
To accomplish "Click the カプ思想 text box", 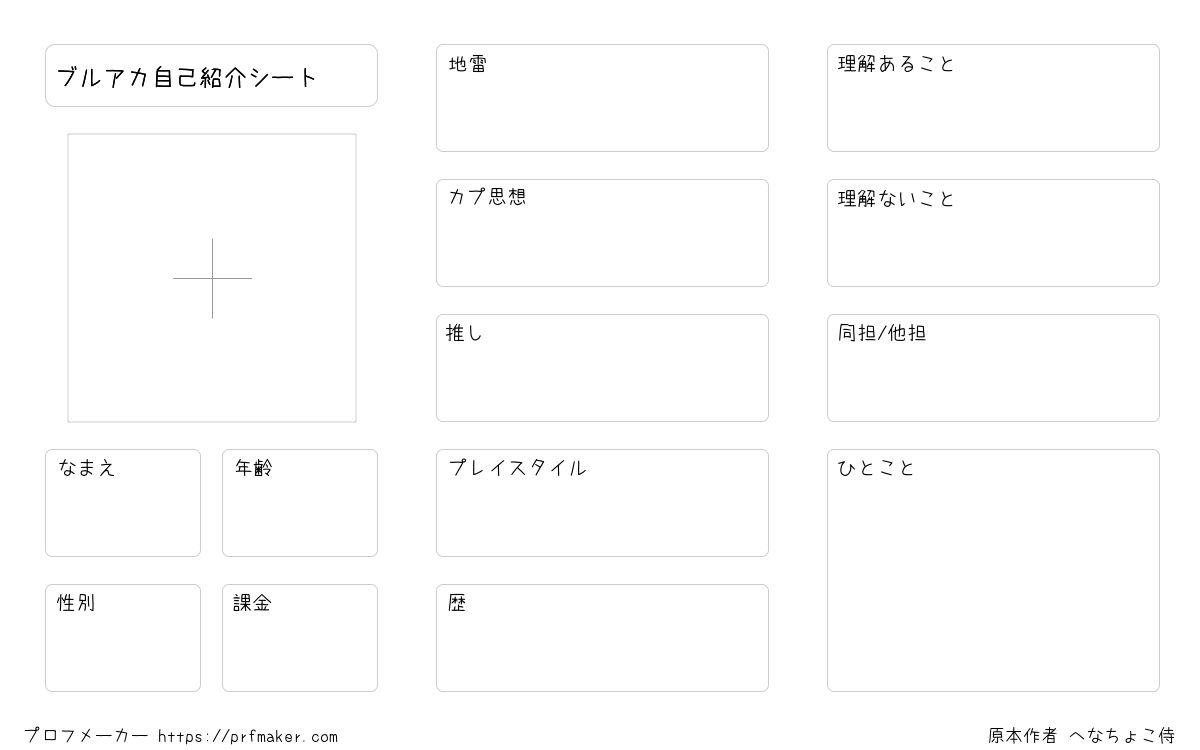I will tap(602, 233).
